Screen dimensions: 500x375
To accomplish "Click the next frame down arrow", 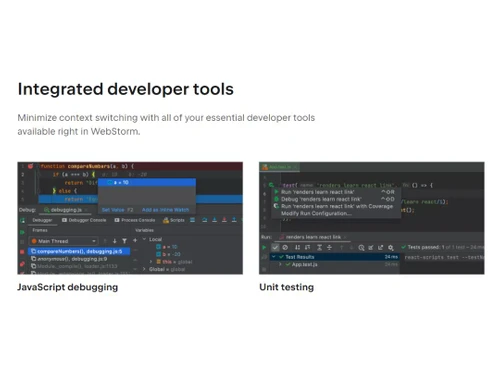I will point(115,241).
